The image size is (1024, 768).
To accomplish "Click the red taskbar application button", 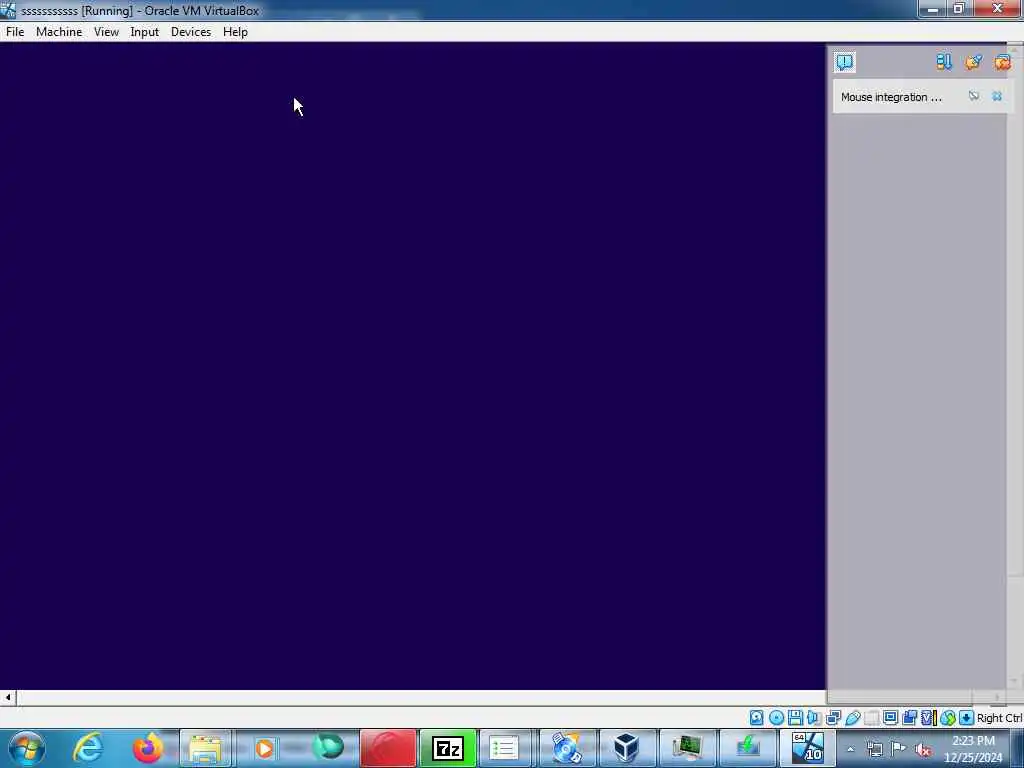I will (x=388, y=748).
